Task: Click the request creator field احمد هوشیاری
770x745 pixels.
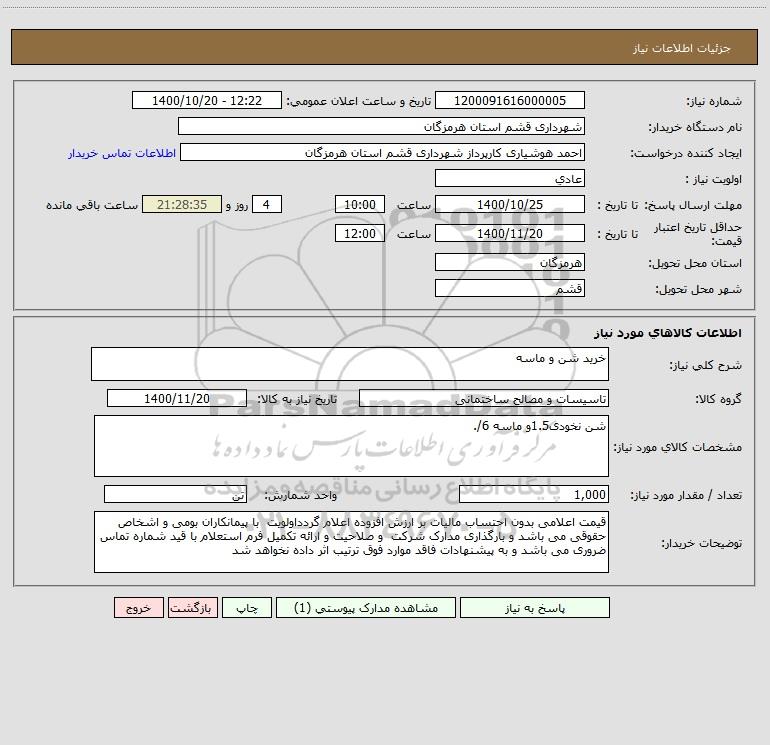Action: point(382,152)
